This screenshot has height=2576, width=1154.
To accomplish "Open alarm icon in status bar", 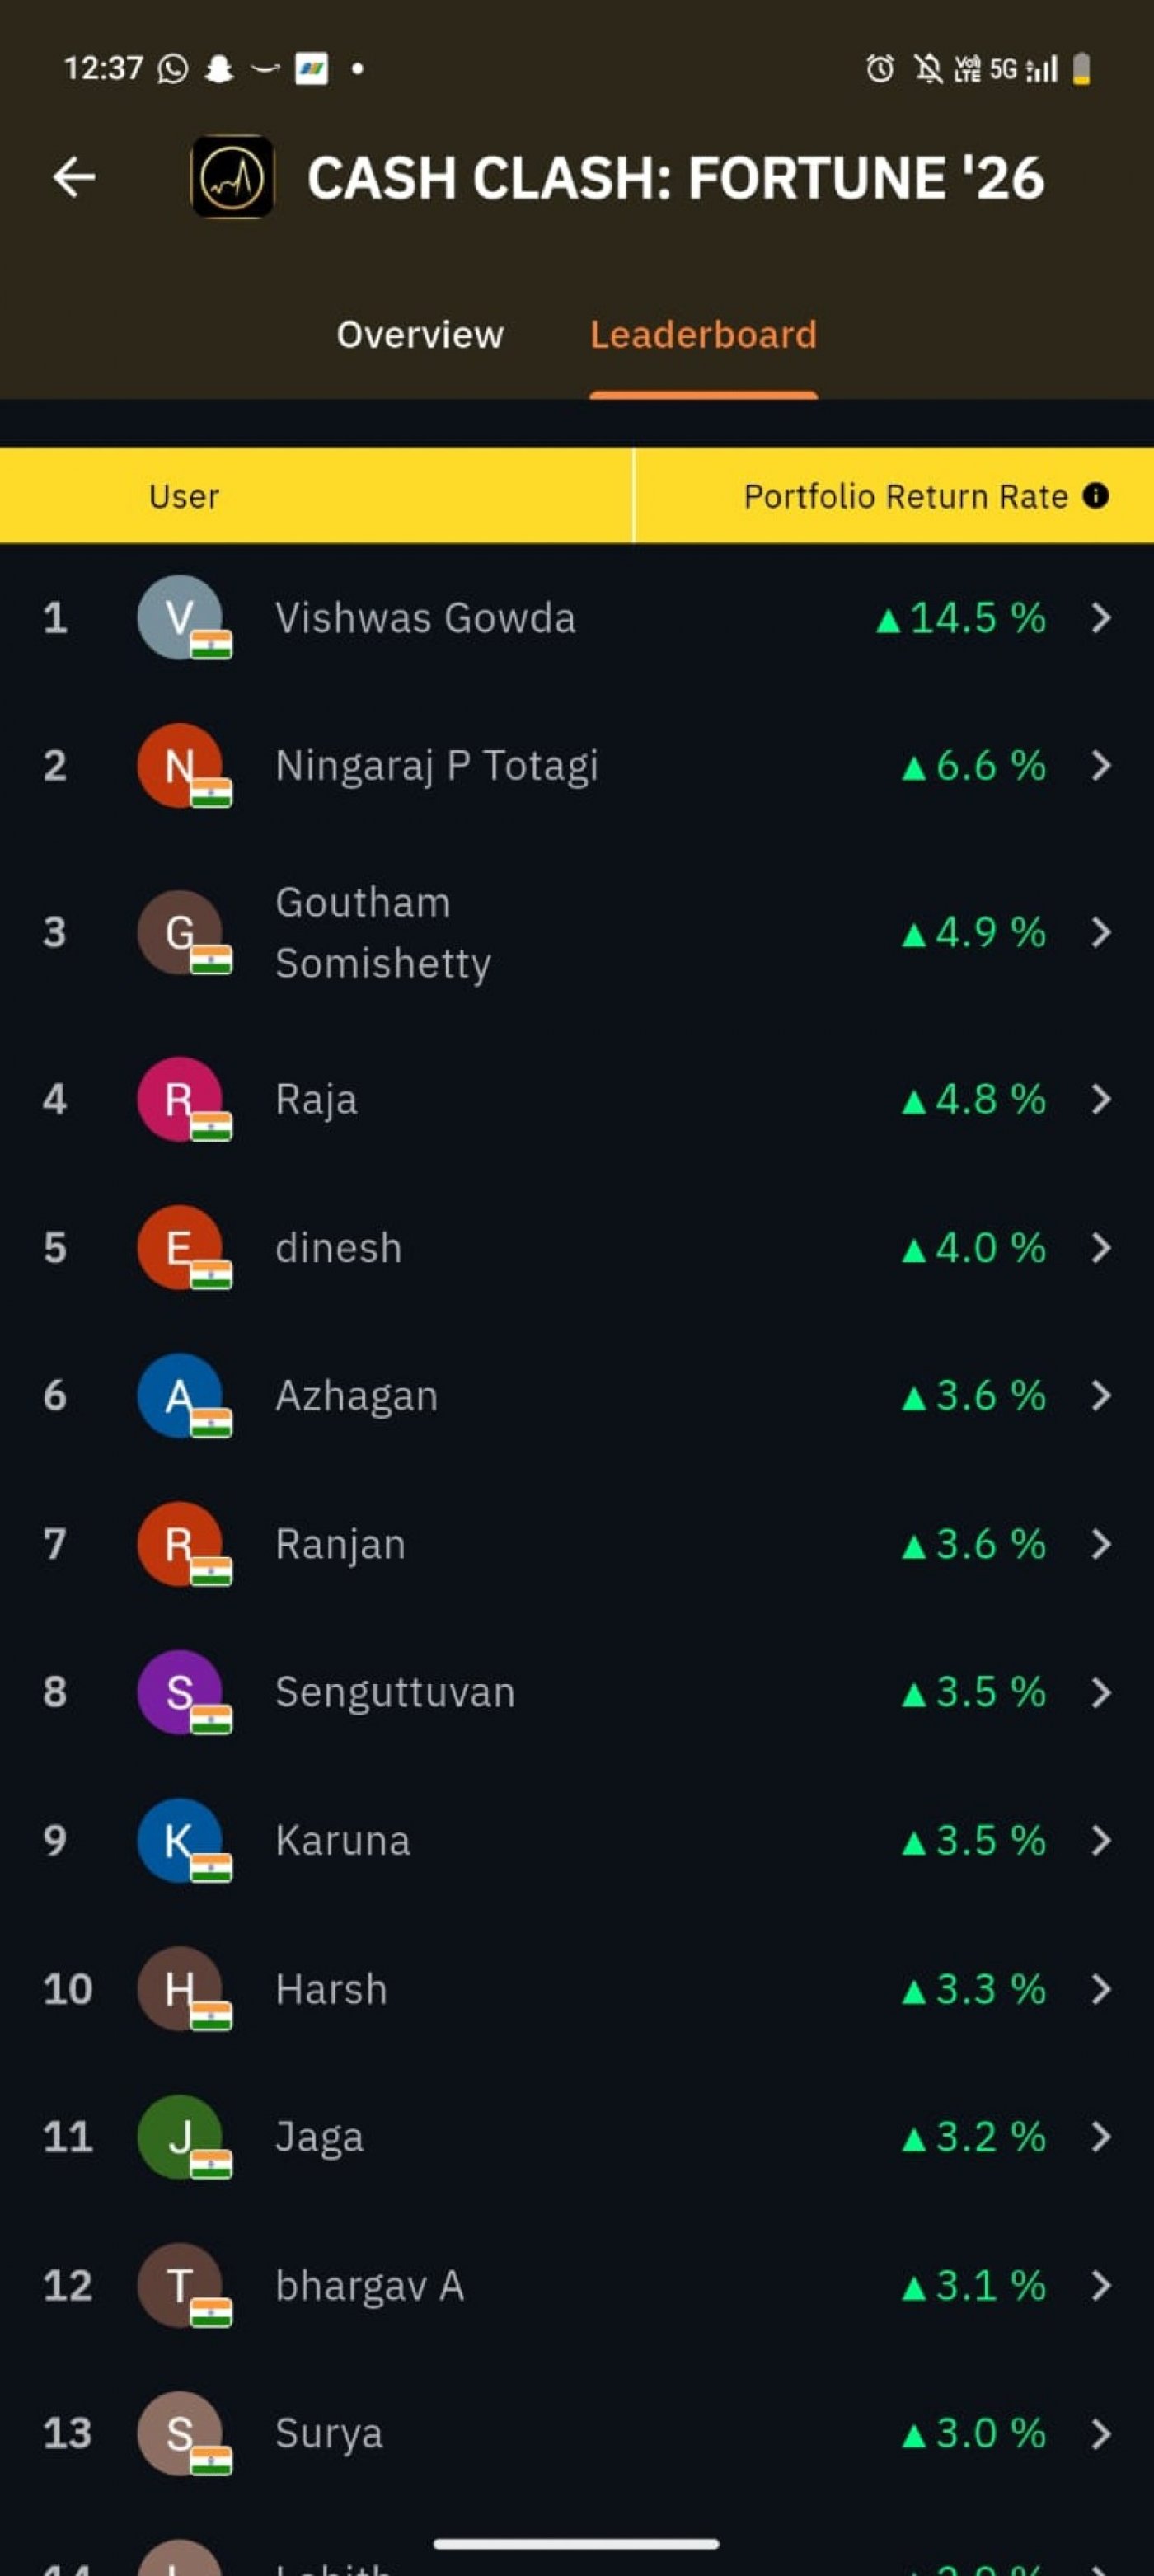I will (880, 69).
